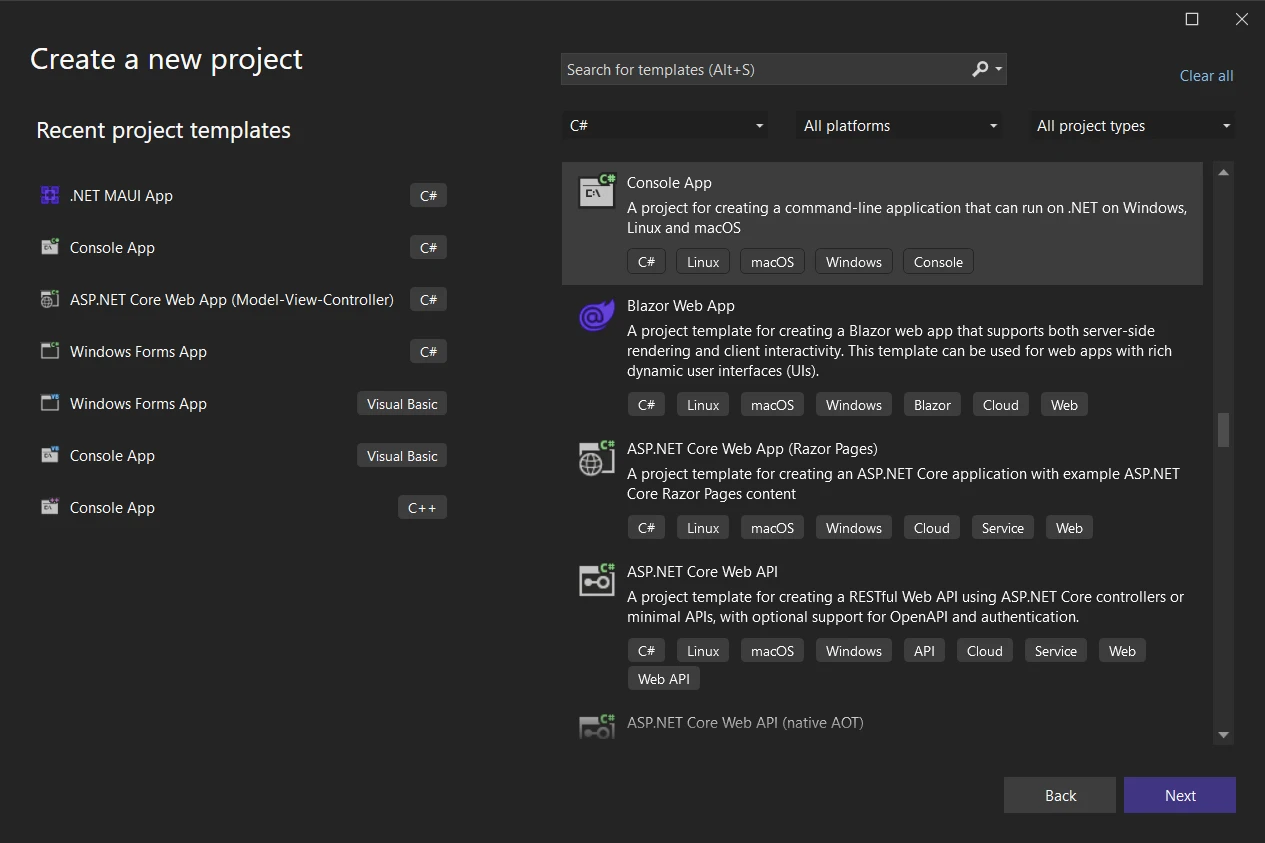
Task: Open the All project types dropdown
Action: coord(1133,126)
